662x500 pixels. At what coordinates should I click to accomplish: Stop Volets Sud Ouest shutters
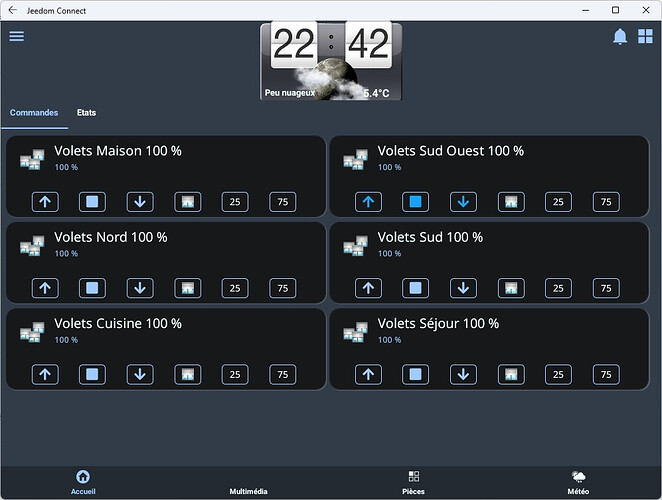(416, 202)
